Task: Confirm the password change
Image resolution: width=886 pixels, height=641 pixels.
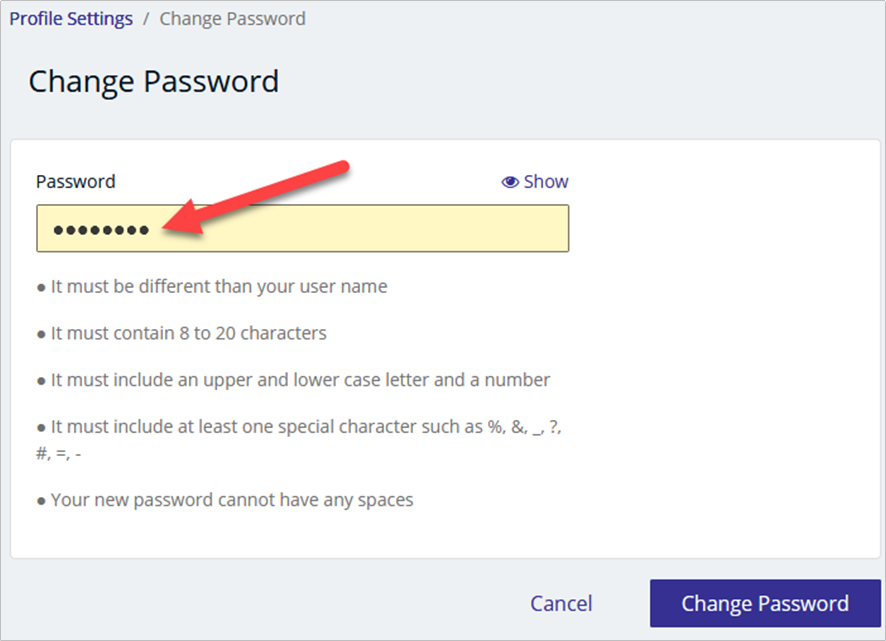Action: (x=764, y=603)
